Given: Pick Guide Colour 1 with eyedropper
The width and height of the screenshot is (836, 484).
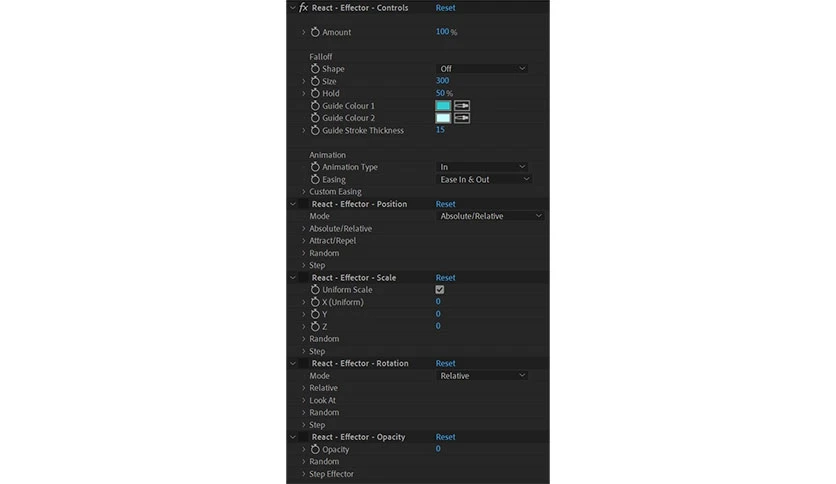Looking at the screenshot, I should [462, 106].
